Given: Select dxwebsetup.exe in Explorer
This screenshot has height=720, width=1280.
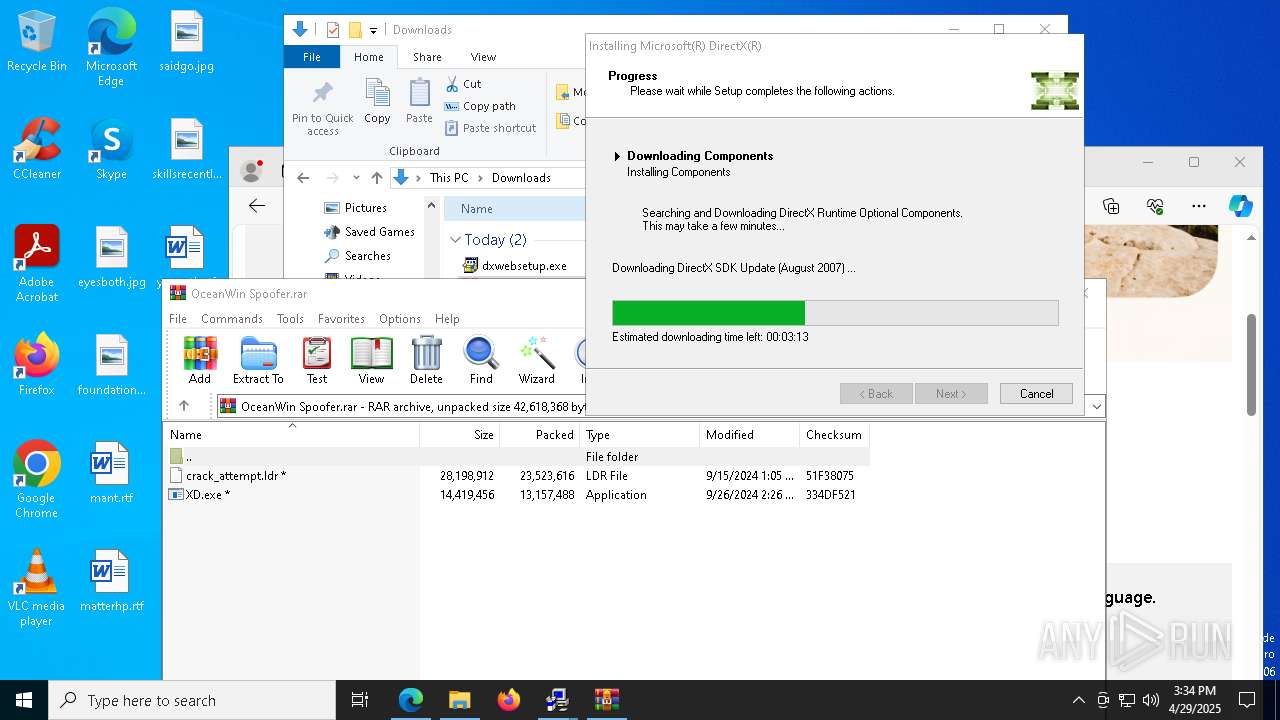Looking at the screenshot, I should pos(515,266).
